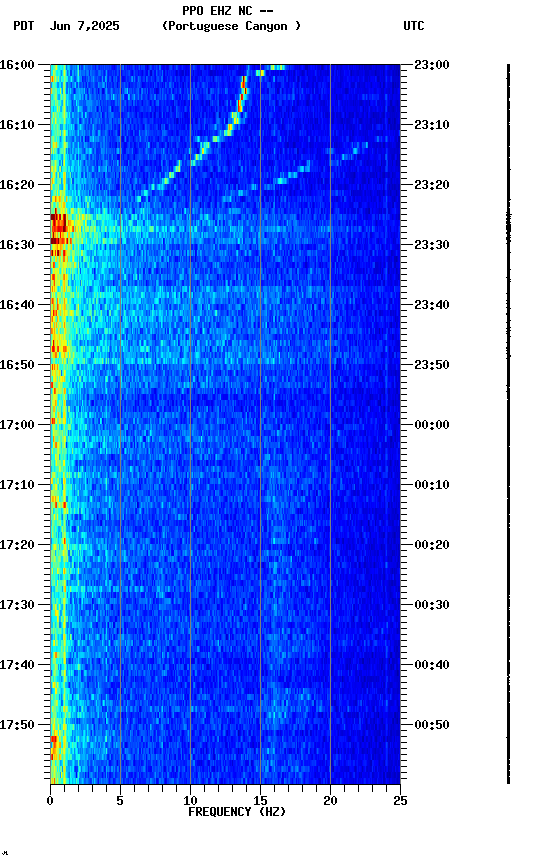Click the '10' frequency axis tick label

click(190, 801)
